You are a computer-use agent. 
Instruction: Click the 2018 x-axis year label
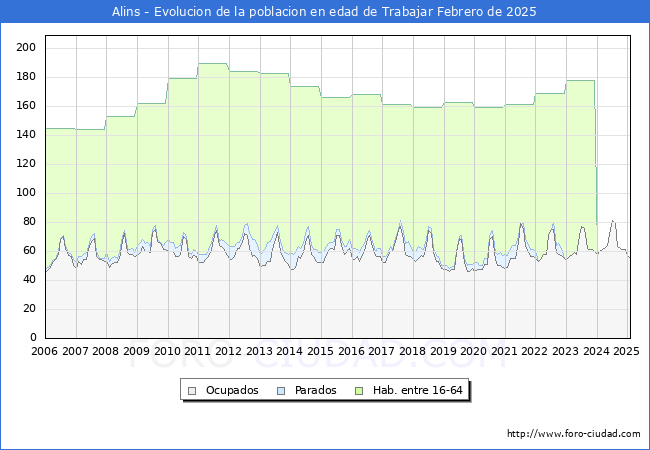tap(413, 351)
